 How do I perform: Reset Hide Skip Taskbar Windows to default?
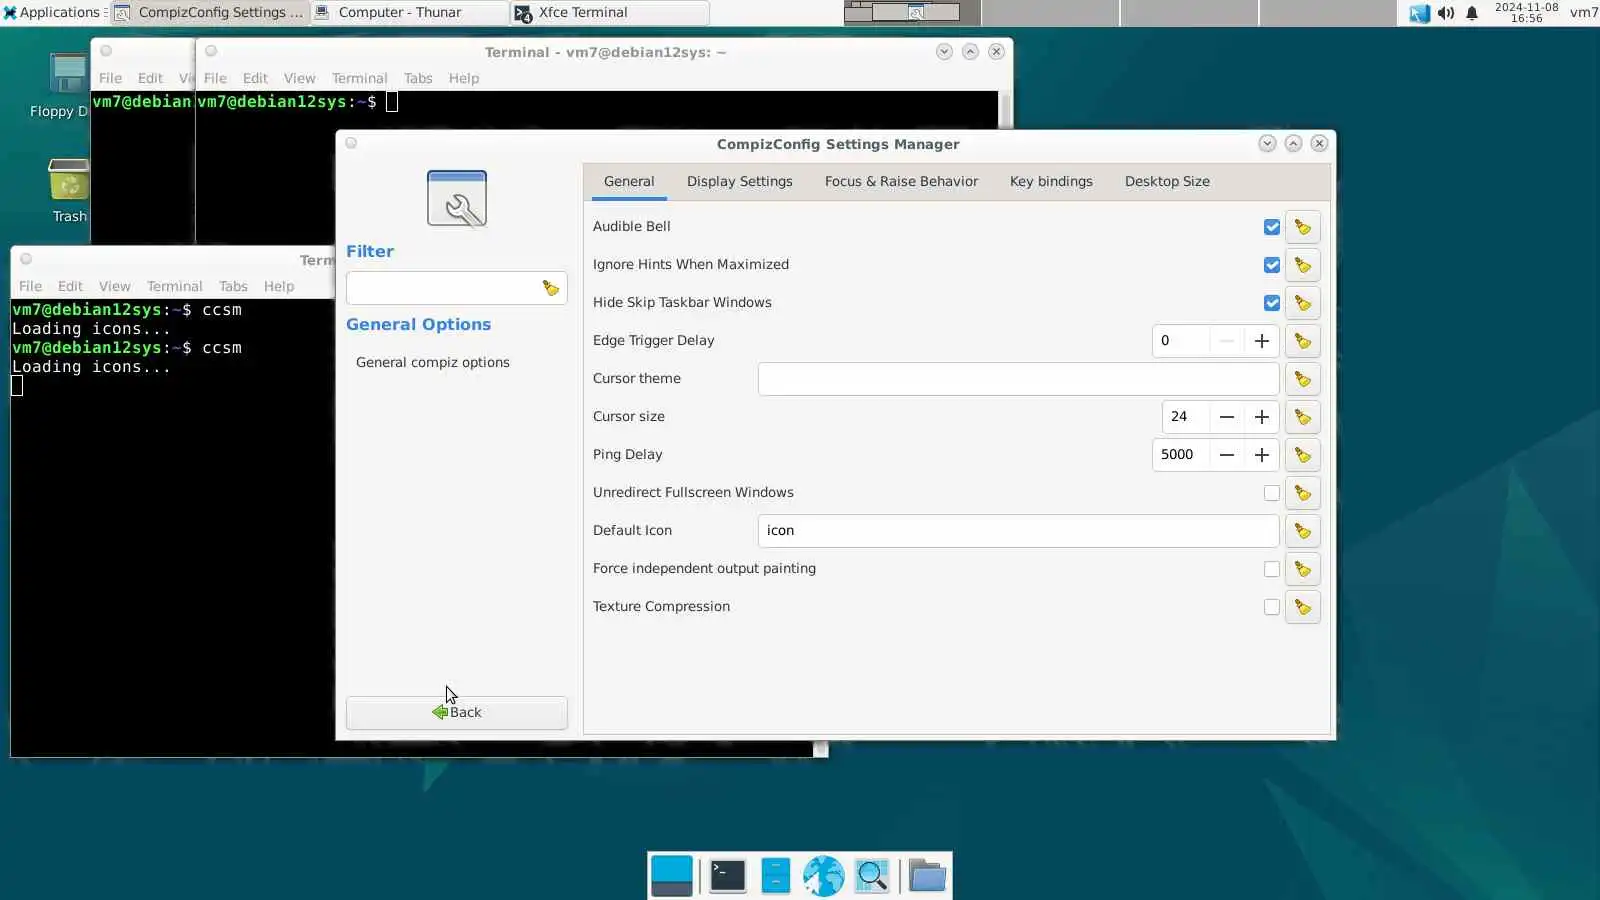(x=1302, y=303)
